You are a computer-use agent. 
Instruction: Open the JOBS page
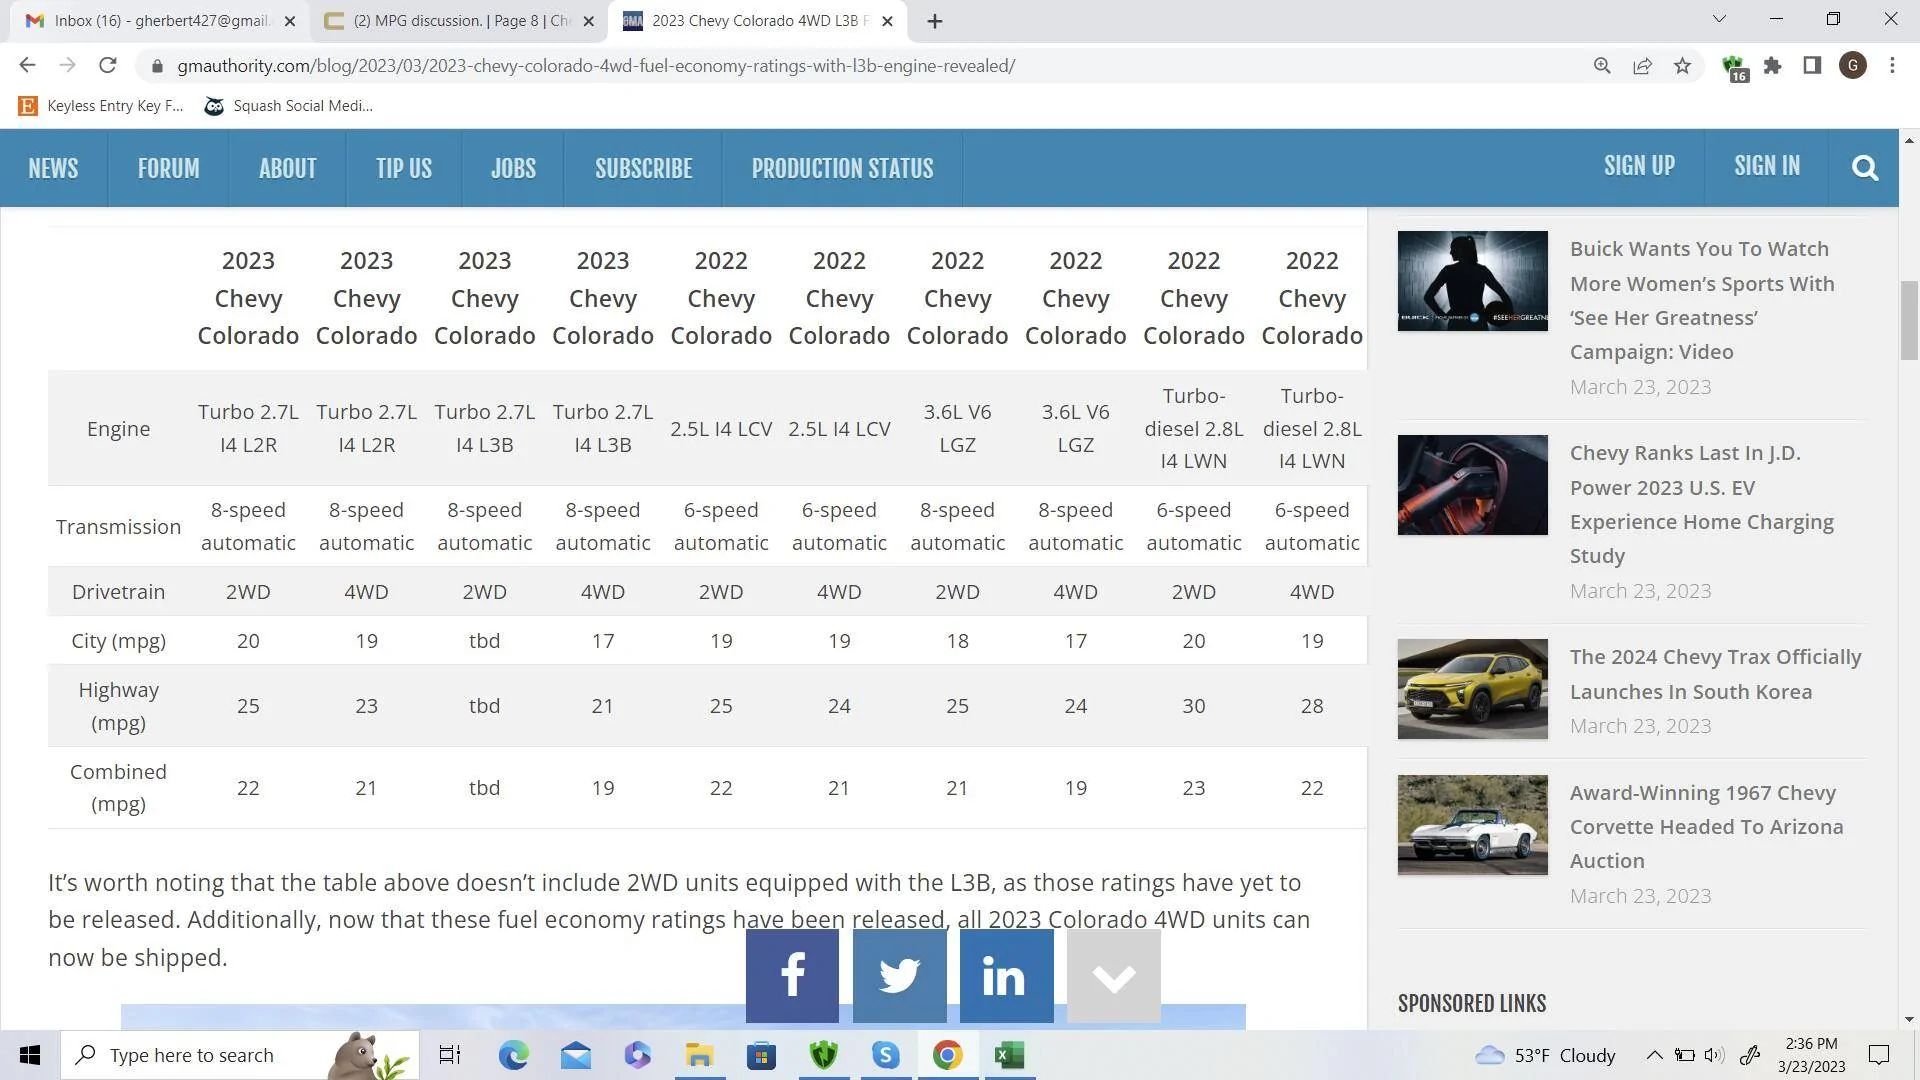tap(513, 168)
